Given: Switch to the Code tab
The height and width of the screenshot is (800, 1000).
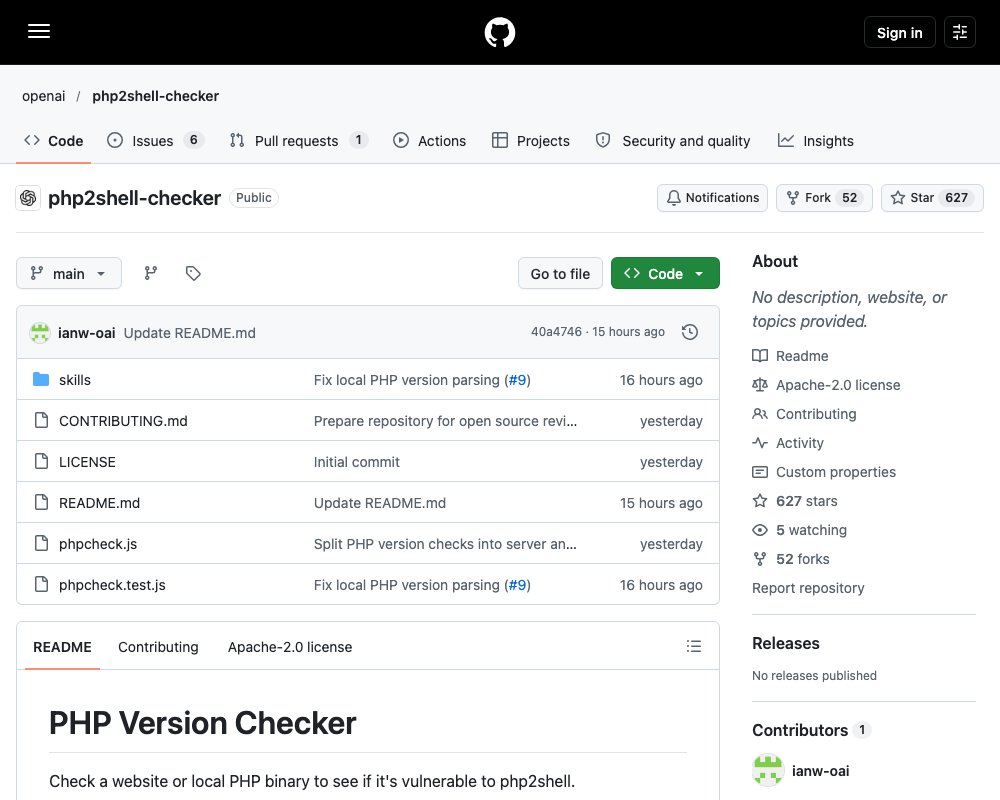Looking at the screenshot, I should click(54, 140).
